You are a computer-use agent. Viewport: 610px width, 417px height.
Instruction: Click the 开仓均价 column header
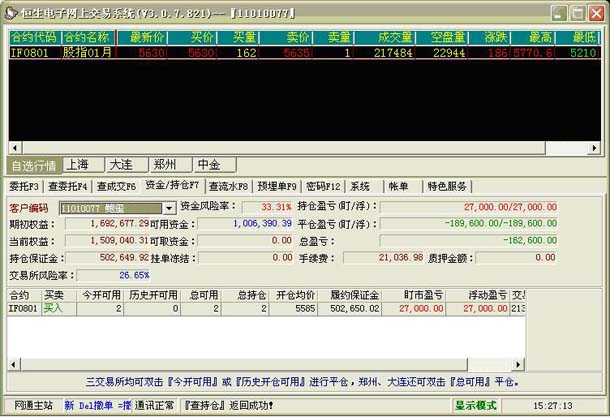(x=295, y=295)
